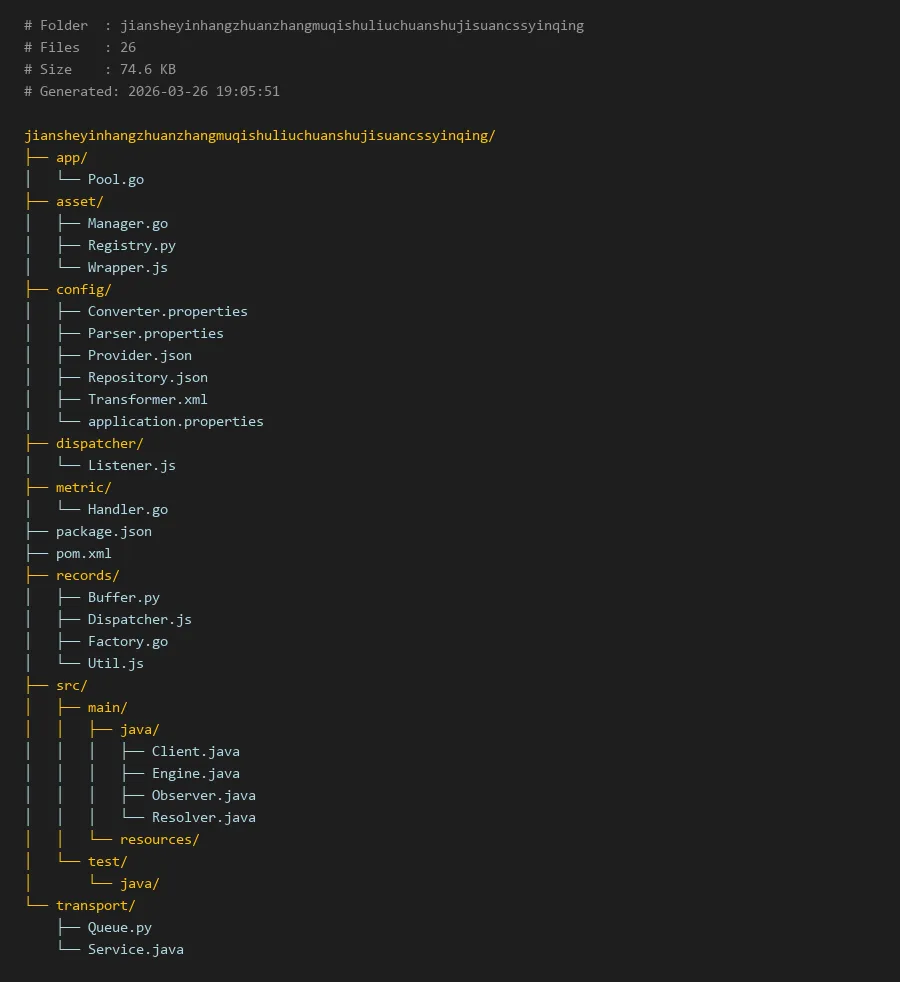Open Listener.js file
The image size is (900, 982).
point(131,465)
